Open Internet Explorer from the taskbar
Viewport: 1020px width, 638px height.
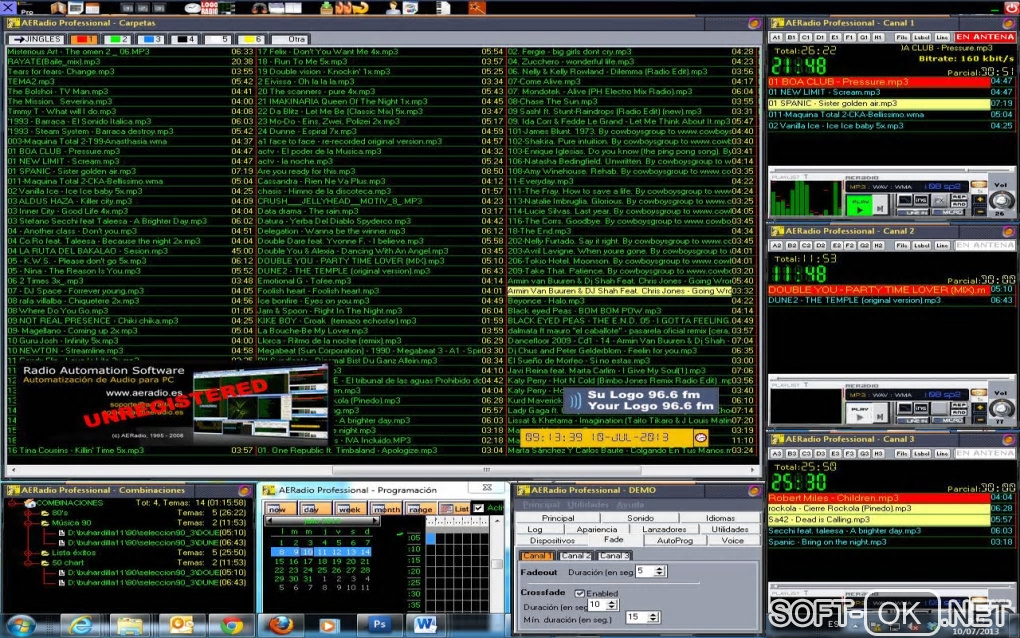coord(81,625)
